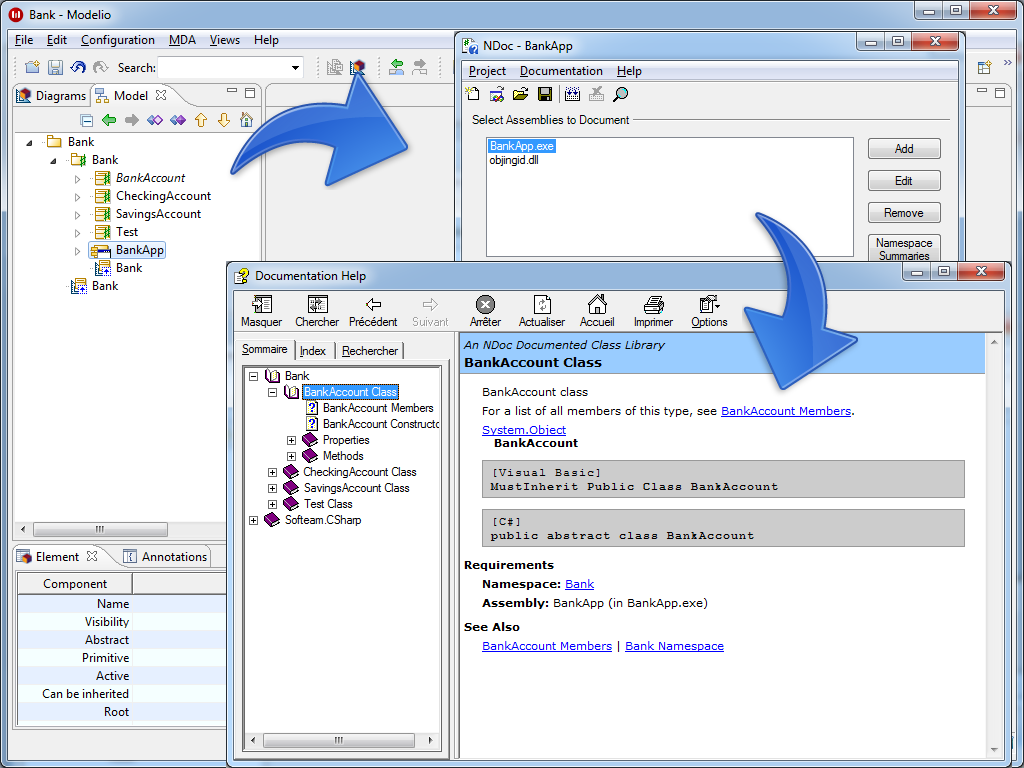Click Imprimer print button
1024x768 pixels.
point(653,312)
